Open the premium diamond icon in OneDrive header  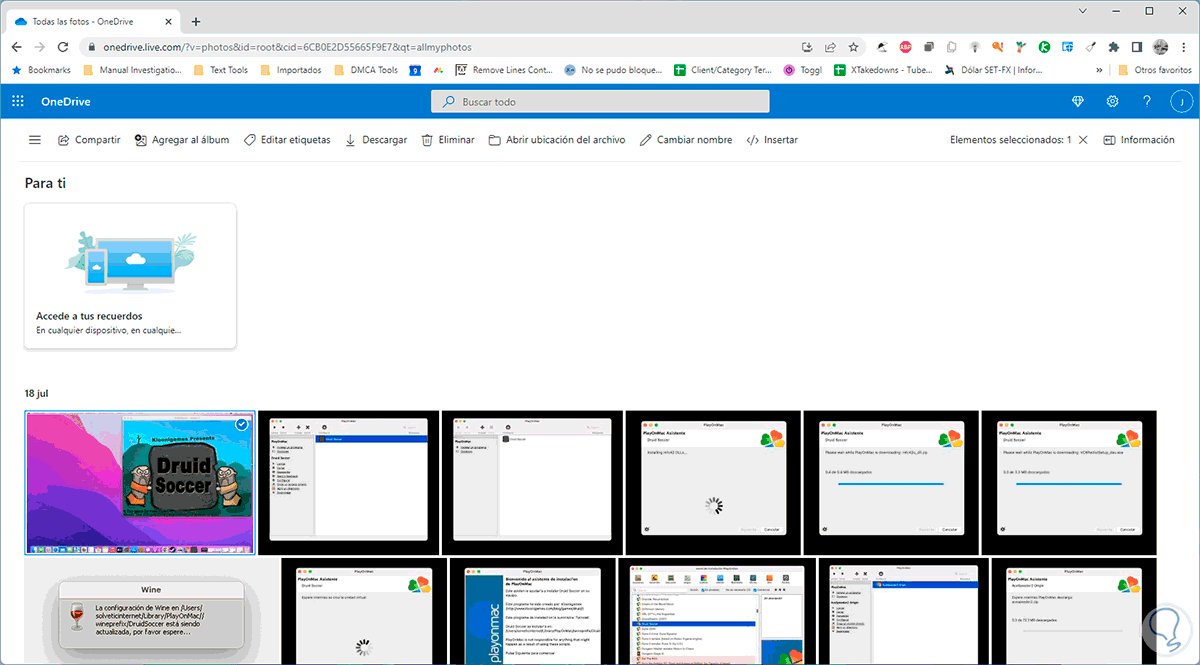tap(1077, 102)
